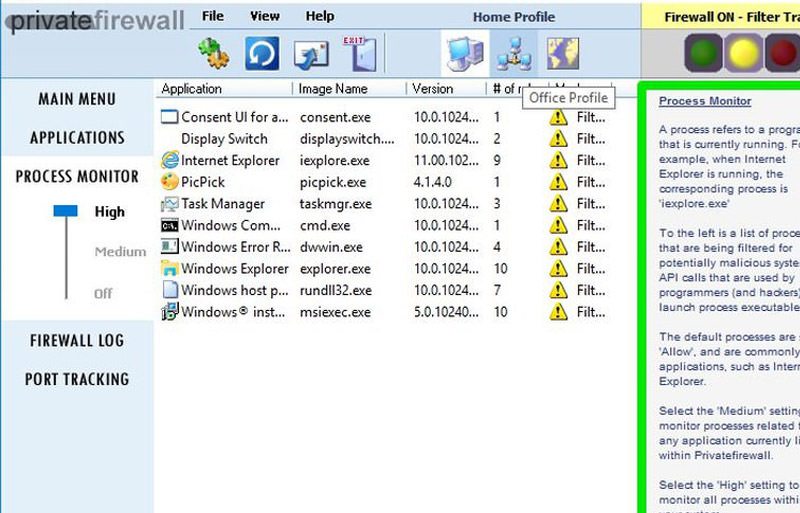The width and height of the screenshot is (800, 513).
Task: Click the dwwin.exe image name cell
Action: point(331,247)
